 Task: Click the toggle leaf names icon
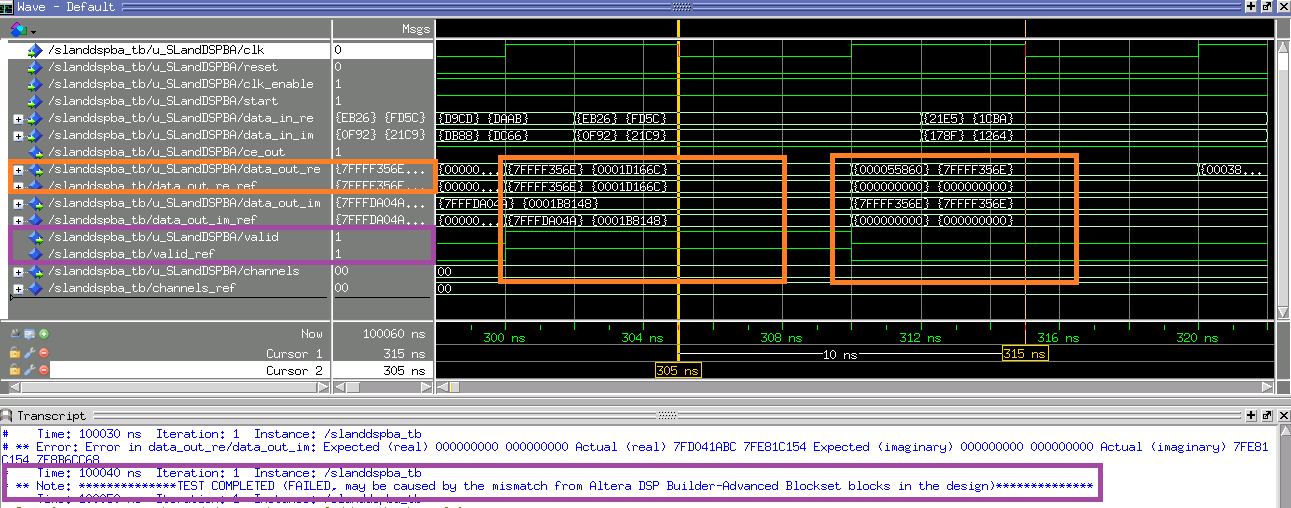[x=14, y=333]
